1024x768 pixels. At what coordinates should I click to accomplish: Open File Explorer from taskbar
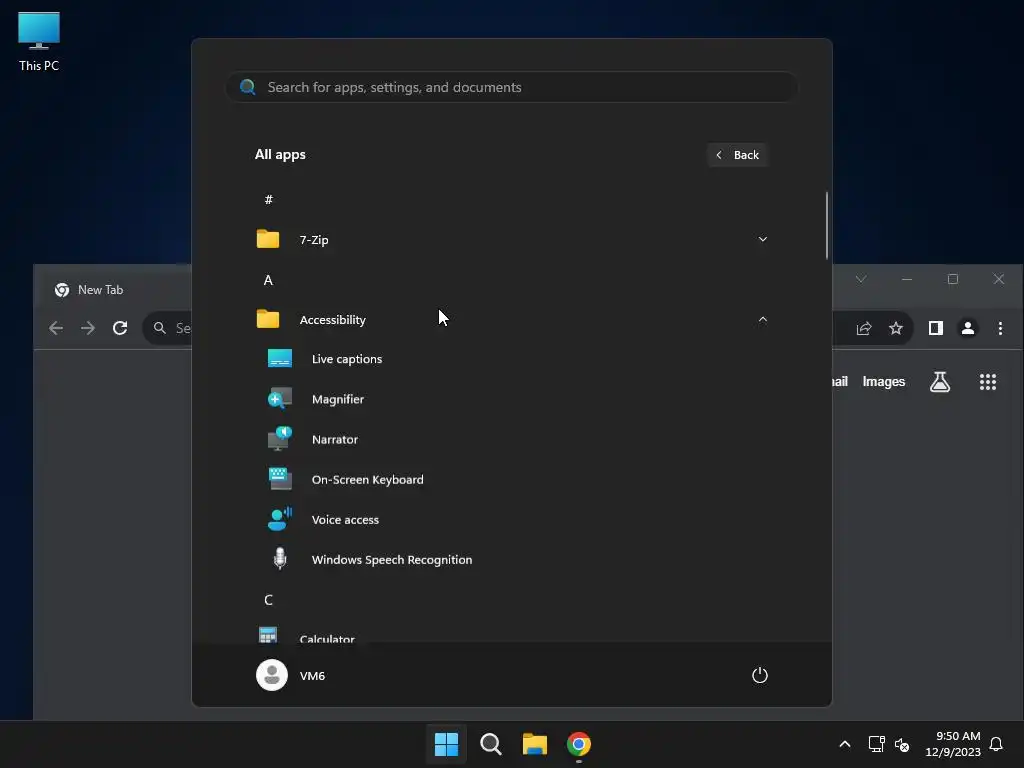pos(535,744)
